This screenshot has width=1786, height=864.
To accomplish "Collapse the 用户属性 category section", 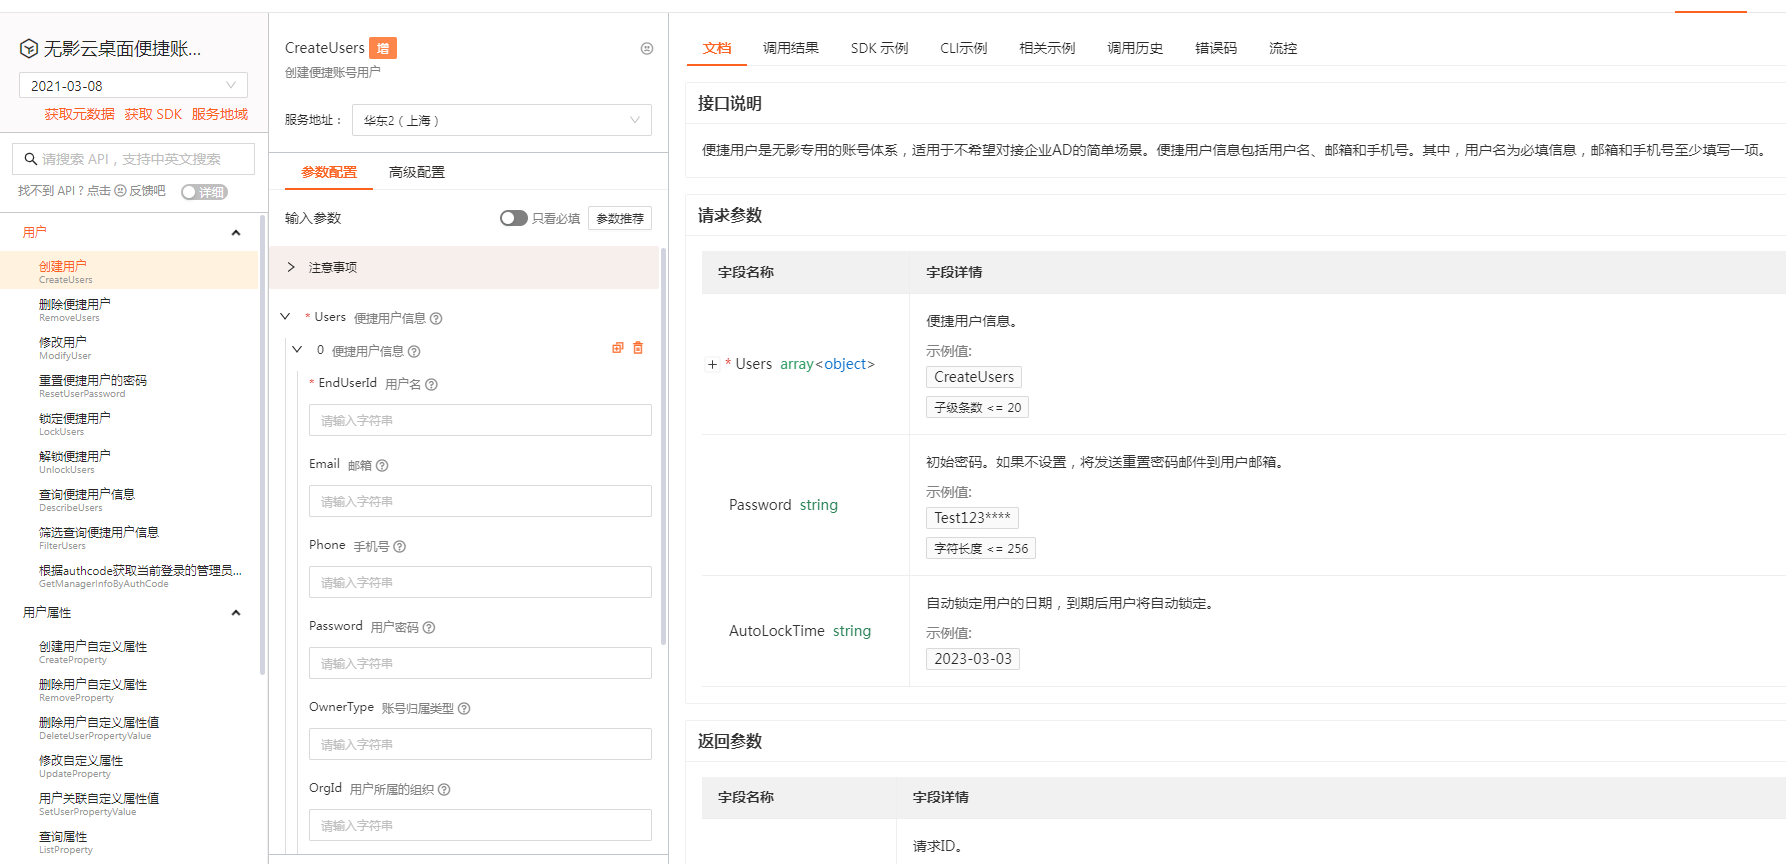I will tap(236, 613).
